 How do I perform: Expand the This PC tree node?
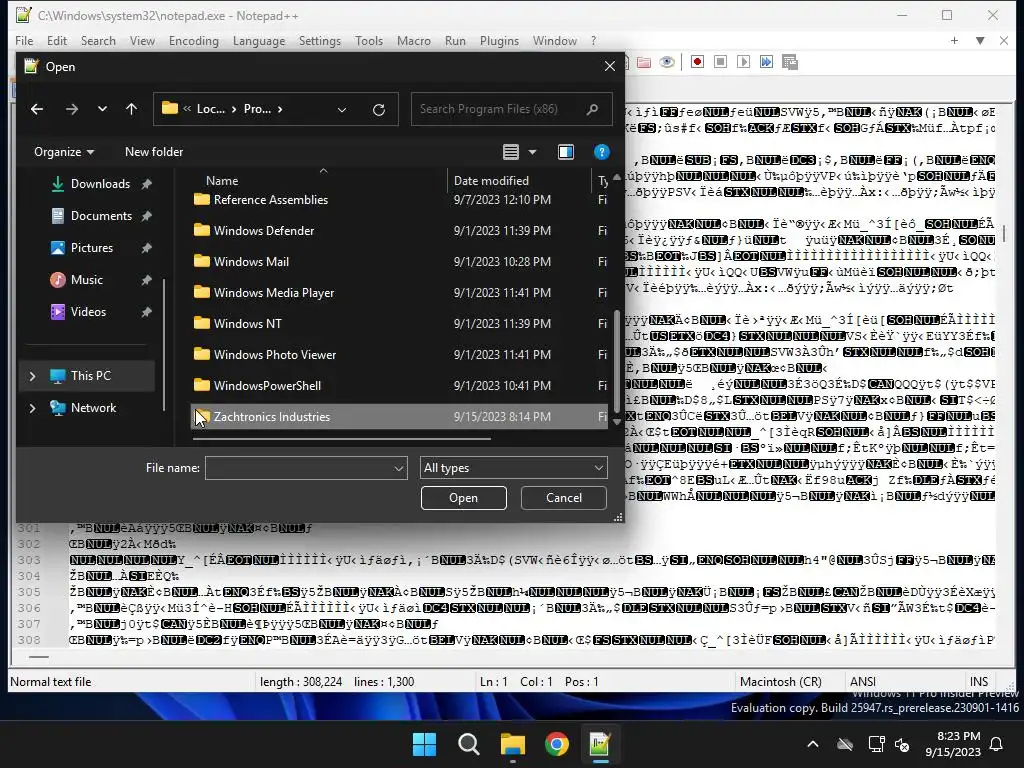tap(32, 376)
